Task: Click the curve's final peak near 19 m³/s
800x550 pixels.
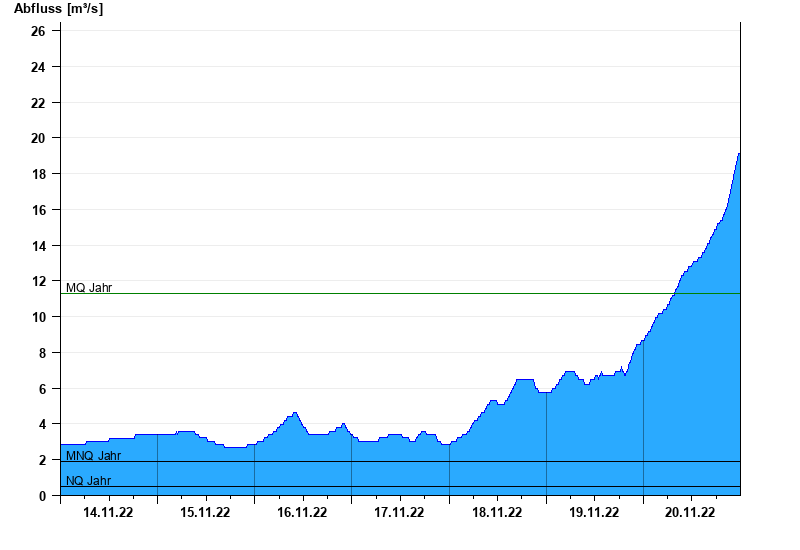Action: (739, 154)
